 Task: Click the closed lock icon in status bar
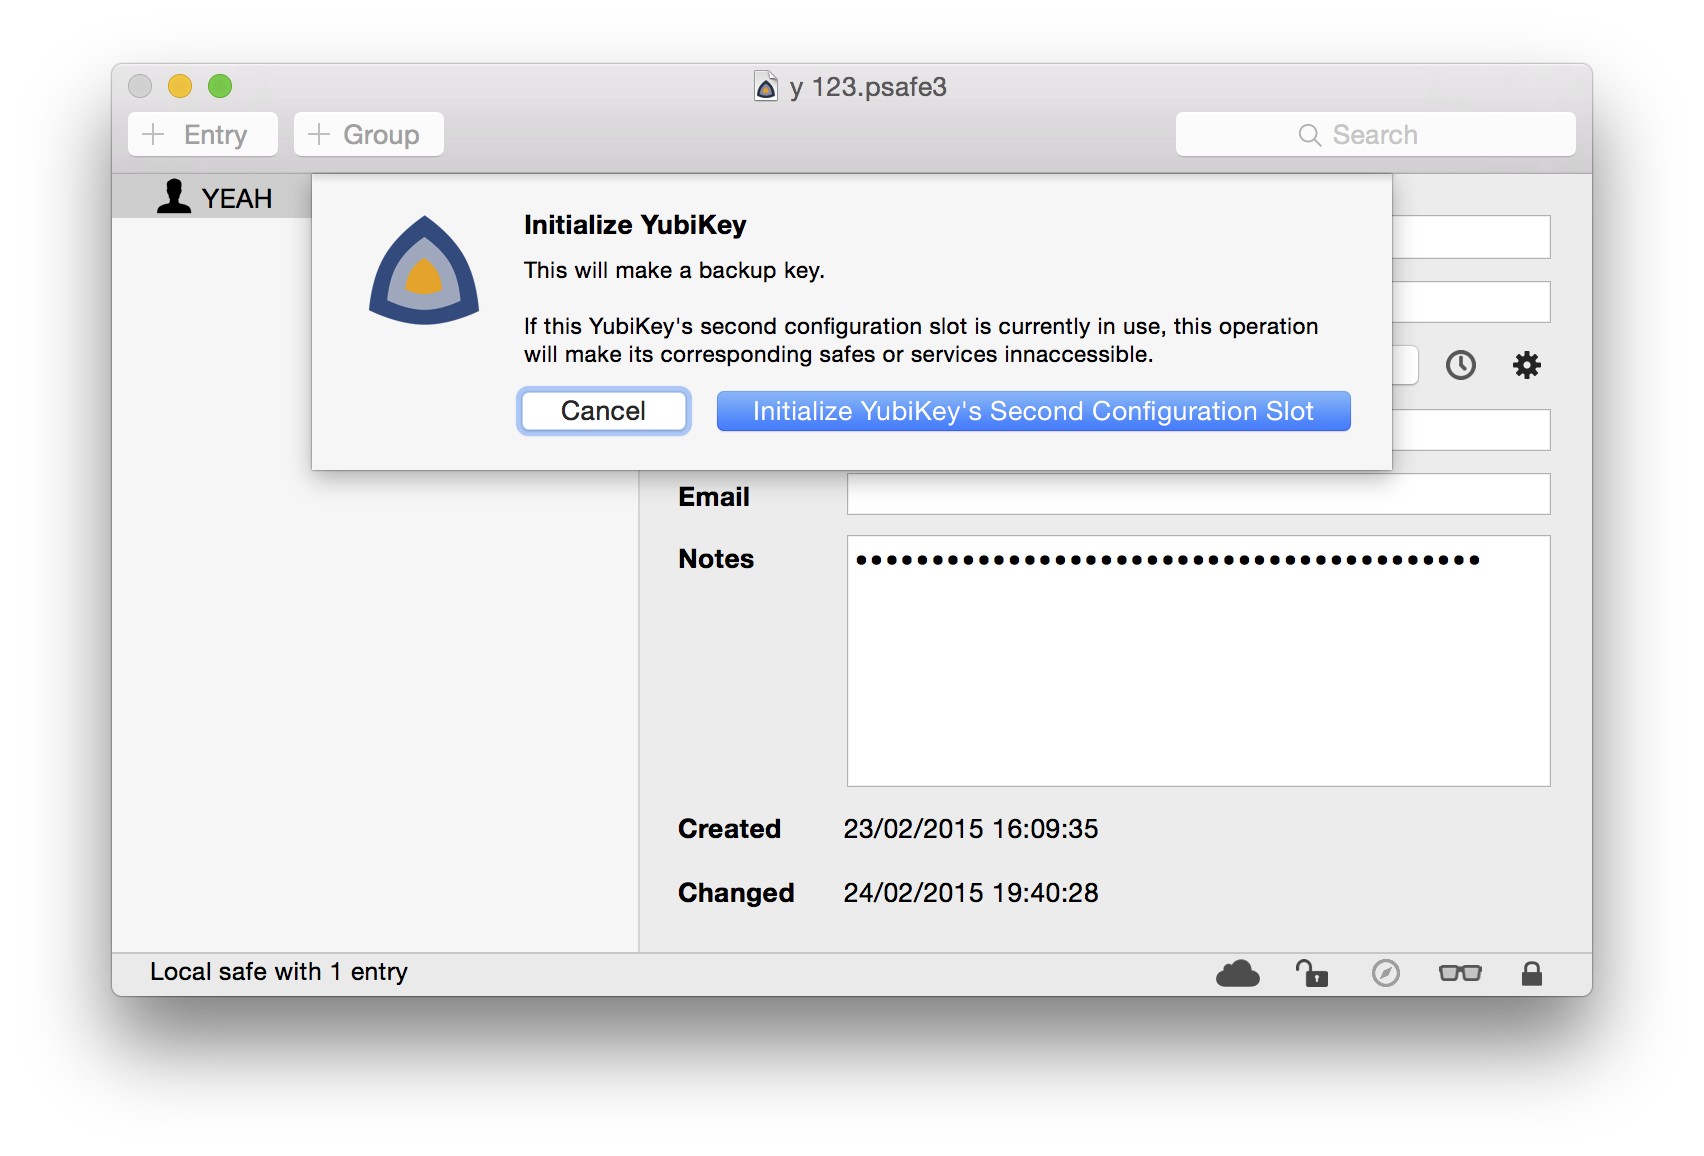pyautogui.click(x=1531, y=973)
